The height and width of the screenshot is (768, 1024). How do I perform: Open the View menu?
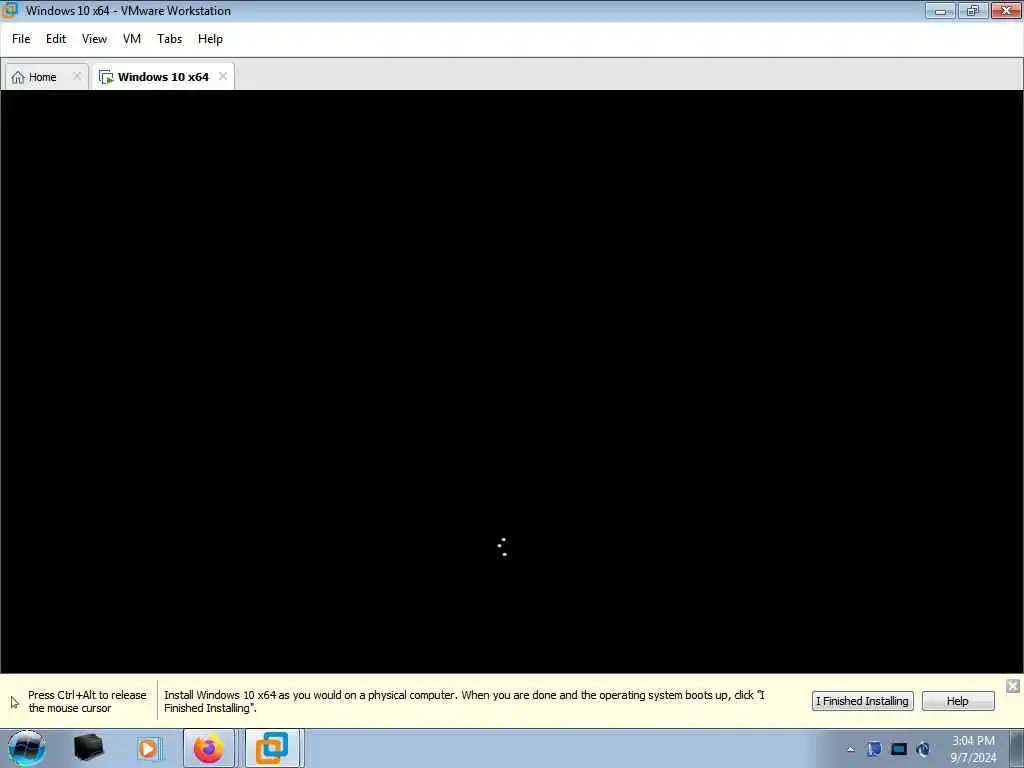94,39
